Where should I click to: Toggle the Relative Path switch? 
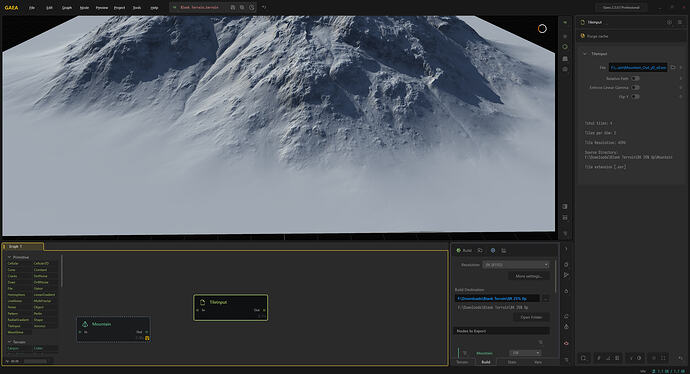pos(635,78)
